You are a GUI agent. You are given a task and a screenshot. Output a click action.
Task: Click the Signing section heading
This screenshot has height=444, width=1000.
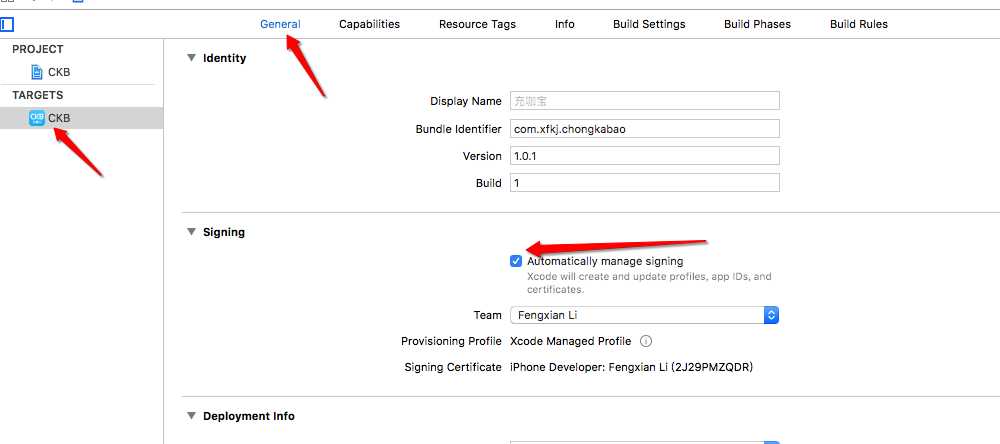(224, 232)
